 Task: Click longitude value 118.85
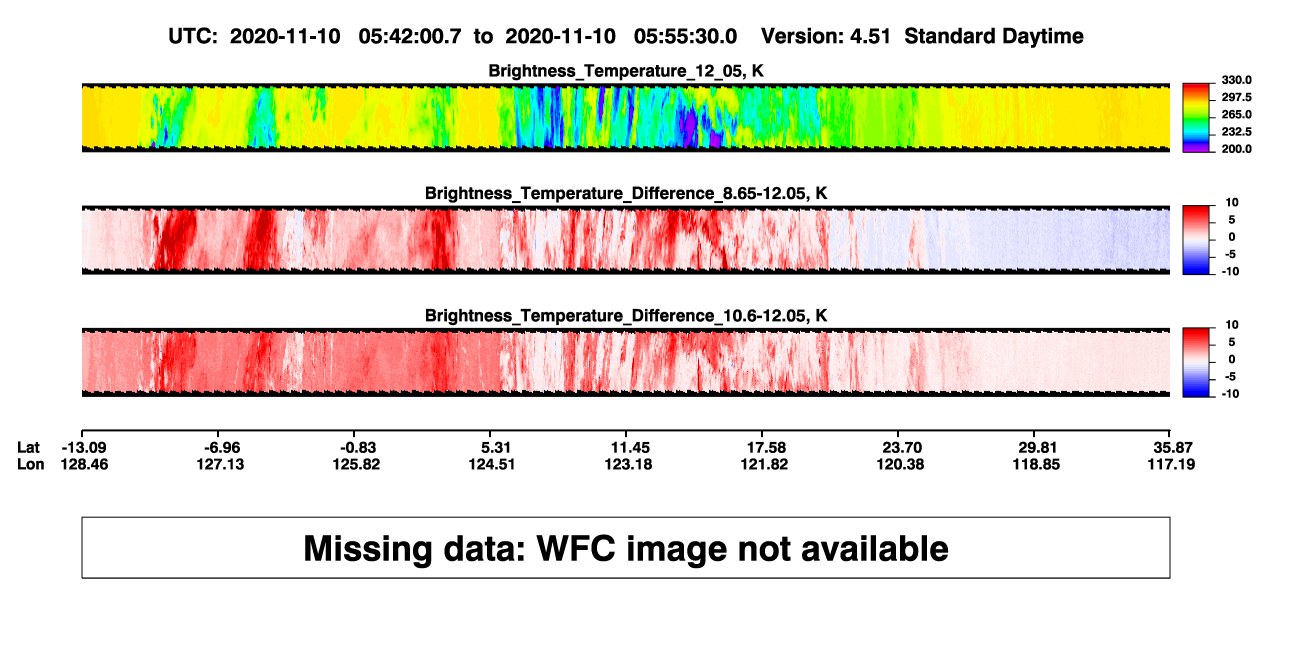tap(1034, 464)
